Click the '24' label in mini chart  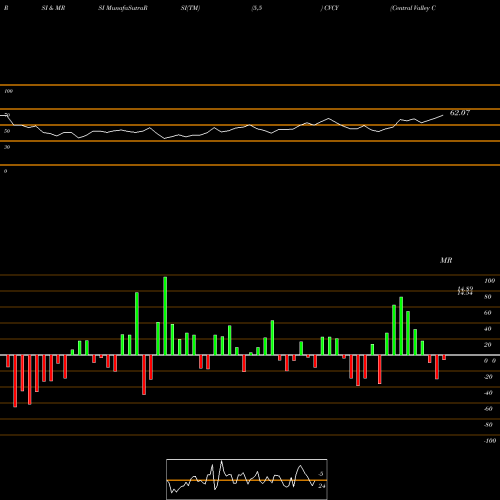(x=322, y=486)
